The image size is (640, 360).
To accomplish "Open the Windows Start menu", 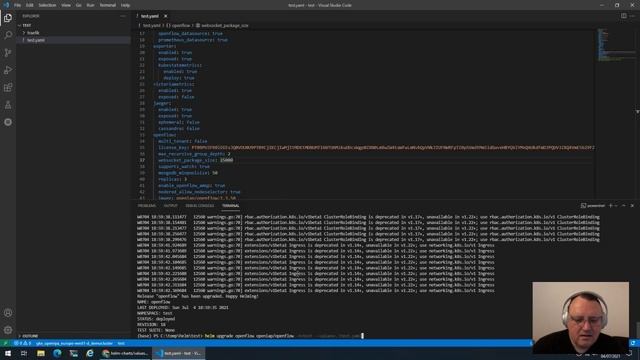I will click(8, 353).
